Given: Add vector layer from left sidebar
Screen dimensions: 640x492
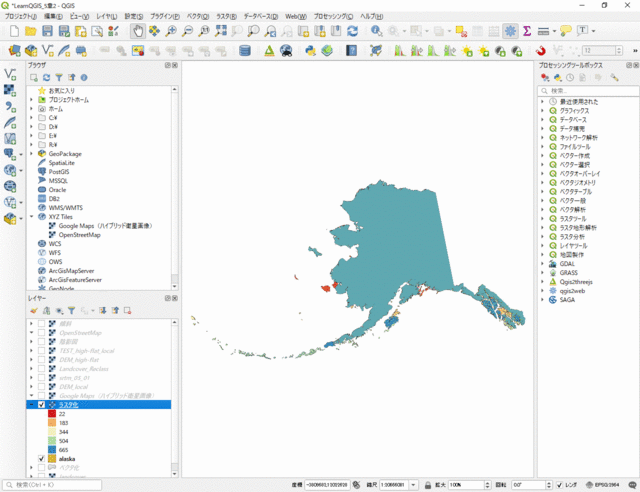Looking at the screenshot, I should [10, 74].
